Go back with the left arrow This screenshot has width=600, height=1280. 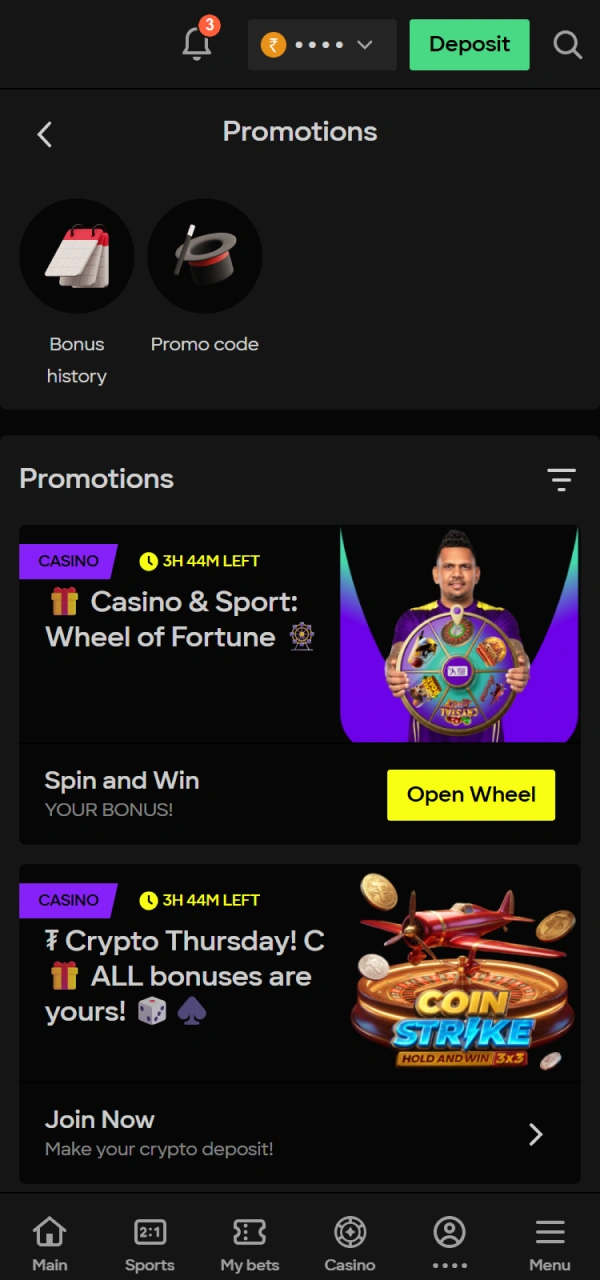[x=44, y=133]
